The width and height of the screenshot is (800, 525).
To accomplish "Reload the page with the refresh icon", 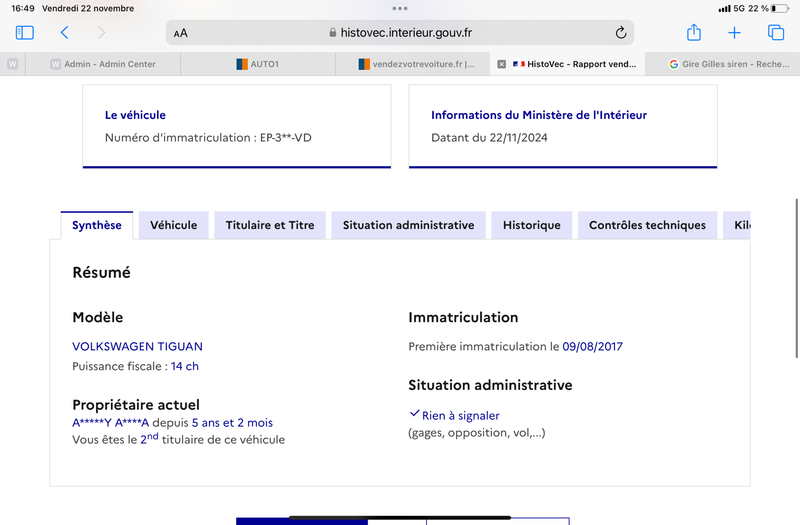I will [x=620, y=33].
